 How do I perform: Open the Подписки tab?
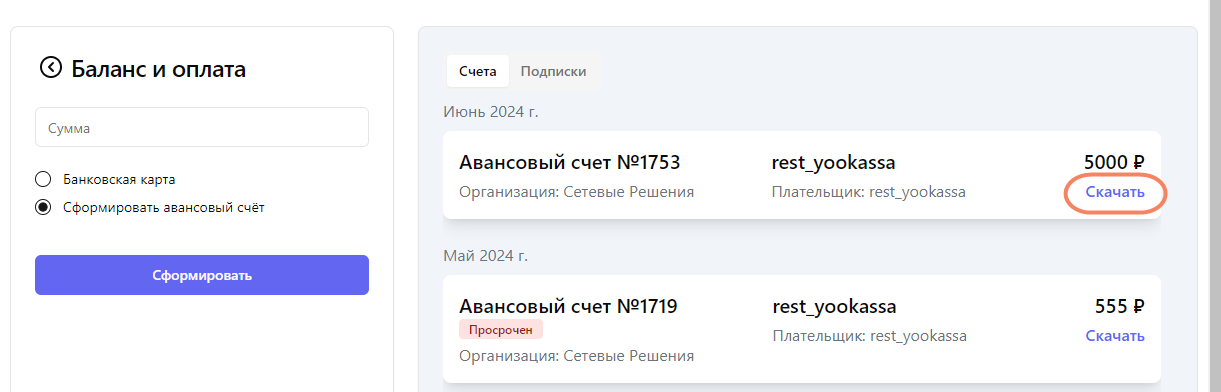tap(553, 71)
